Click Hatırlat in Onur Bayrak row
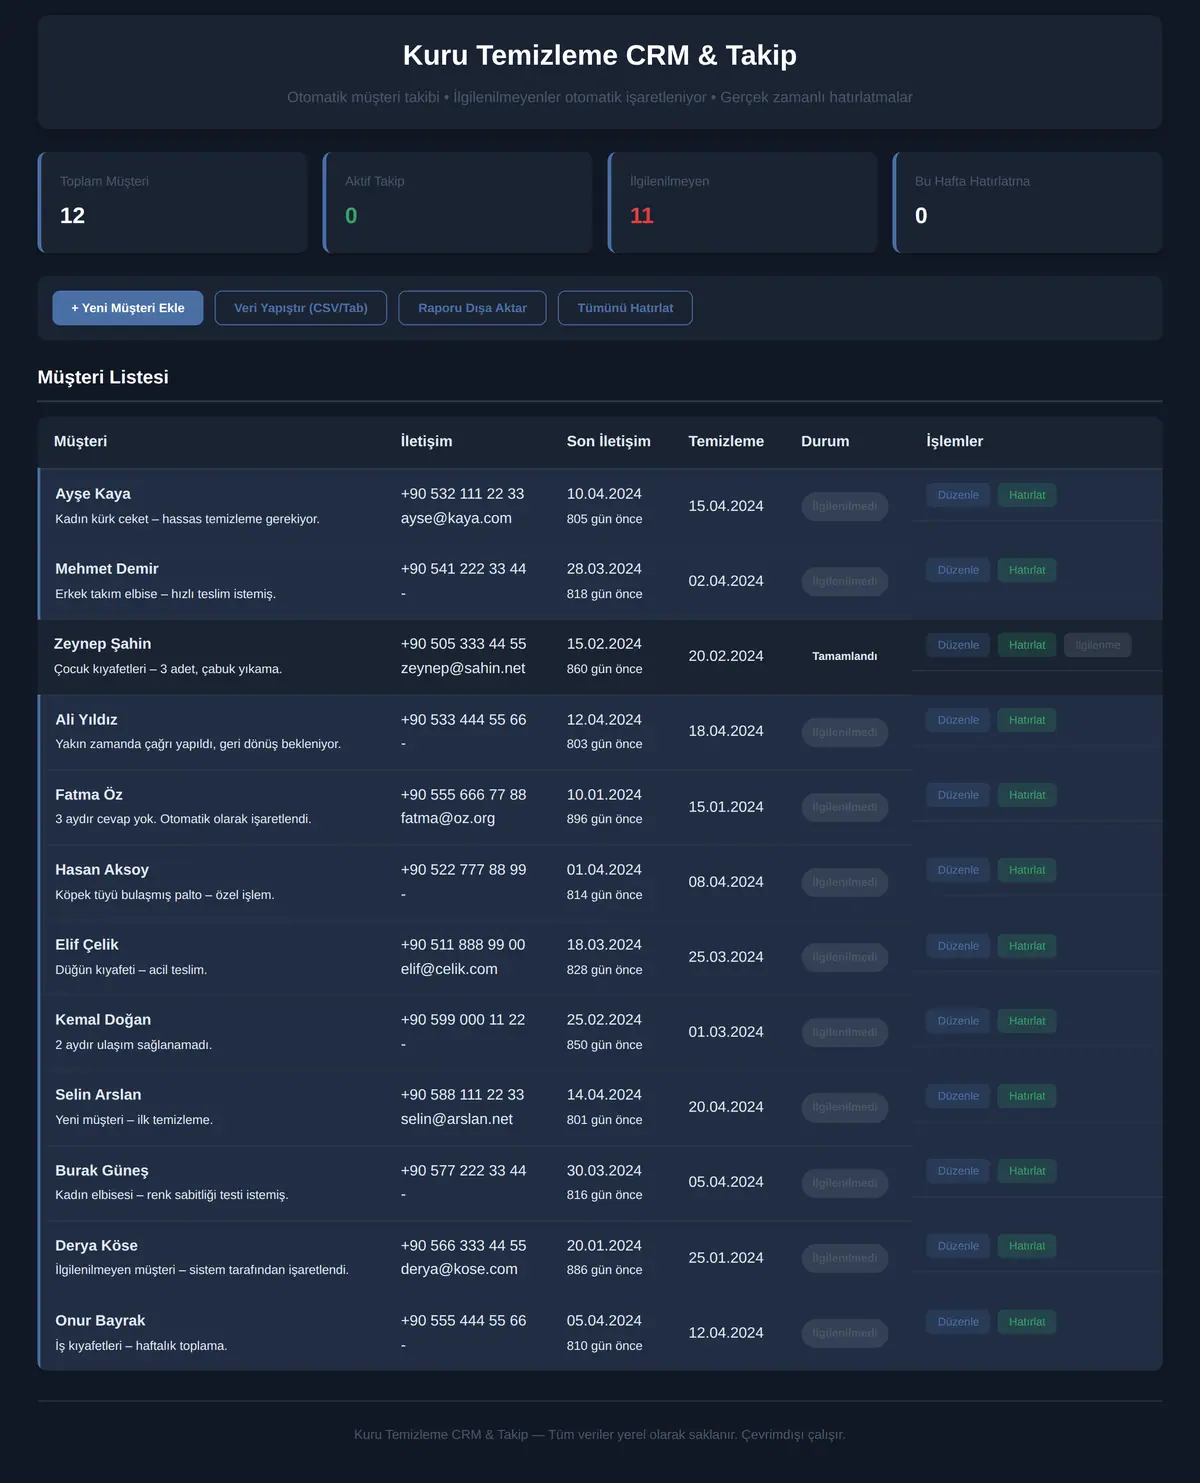 click(1027, 1322)
